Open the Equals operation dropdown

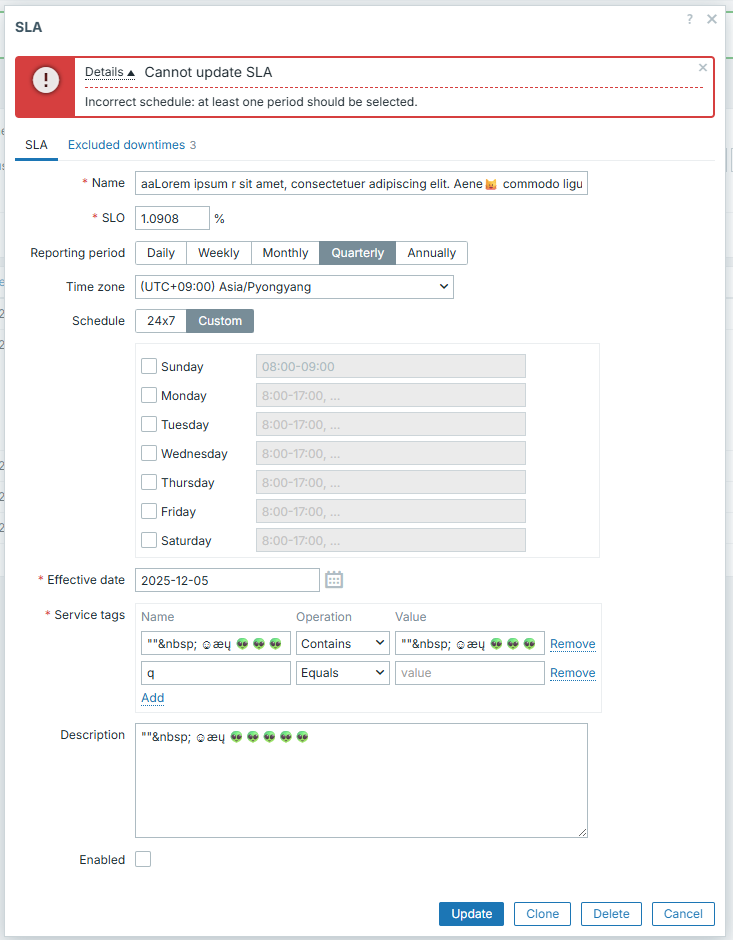coord(342,673)
